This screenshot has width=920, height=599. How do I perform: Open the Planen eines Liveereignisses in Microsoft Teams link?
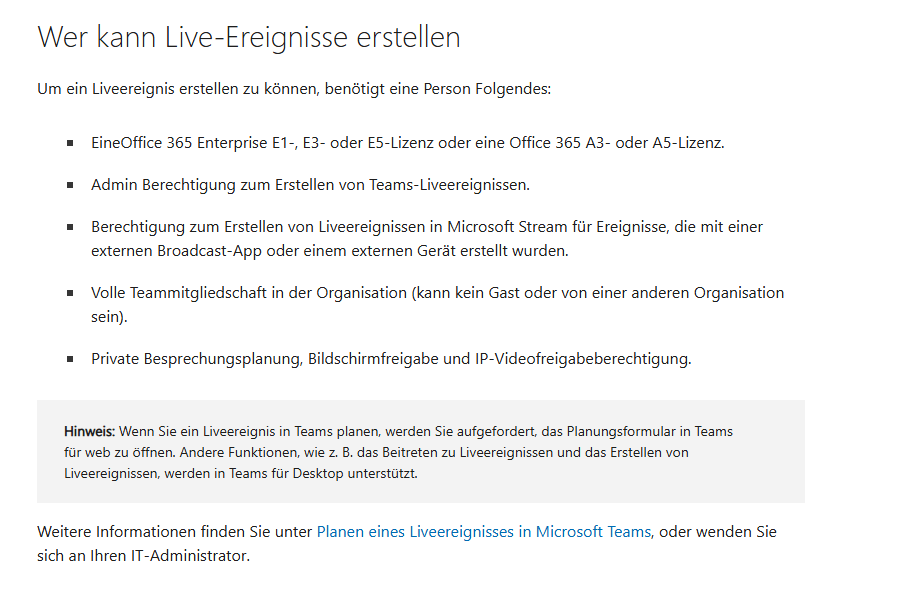(x=483, y=532)
